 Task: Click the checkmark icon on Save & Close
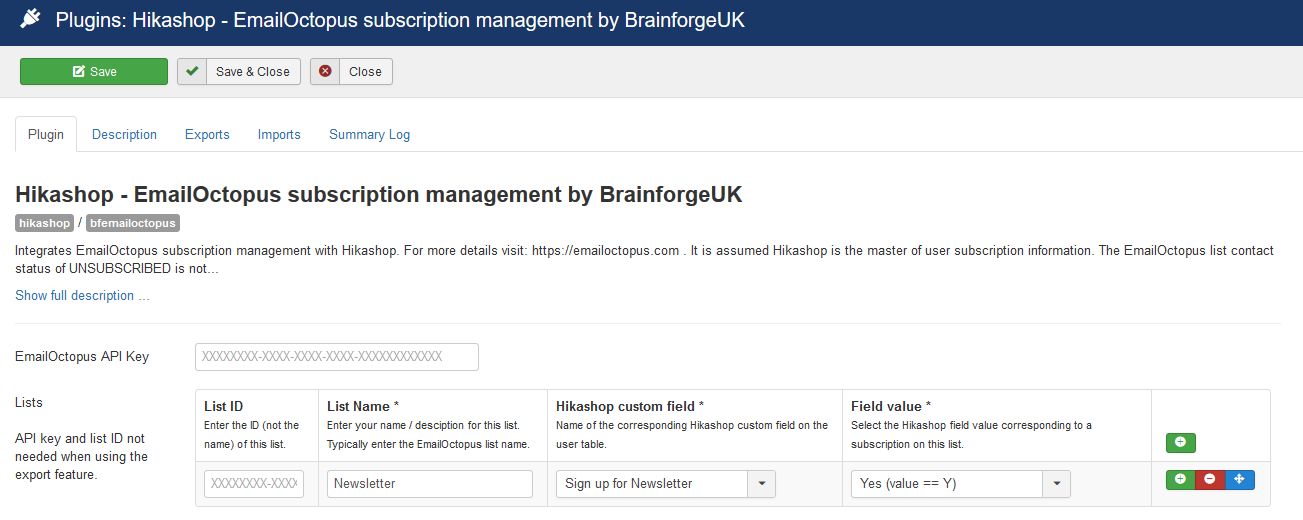coord(192,71)
